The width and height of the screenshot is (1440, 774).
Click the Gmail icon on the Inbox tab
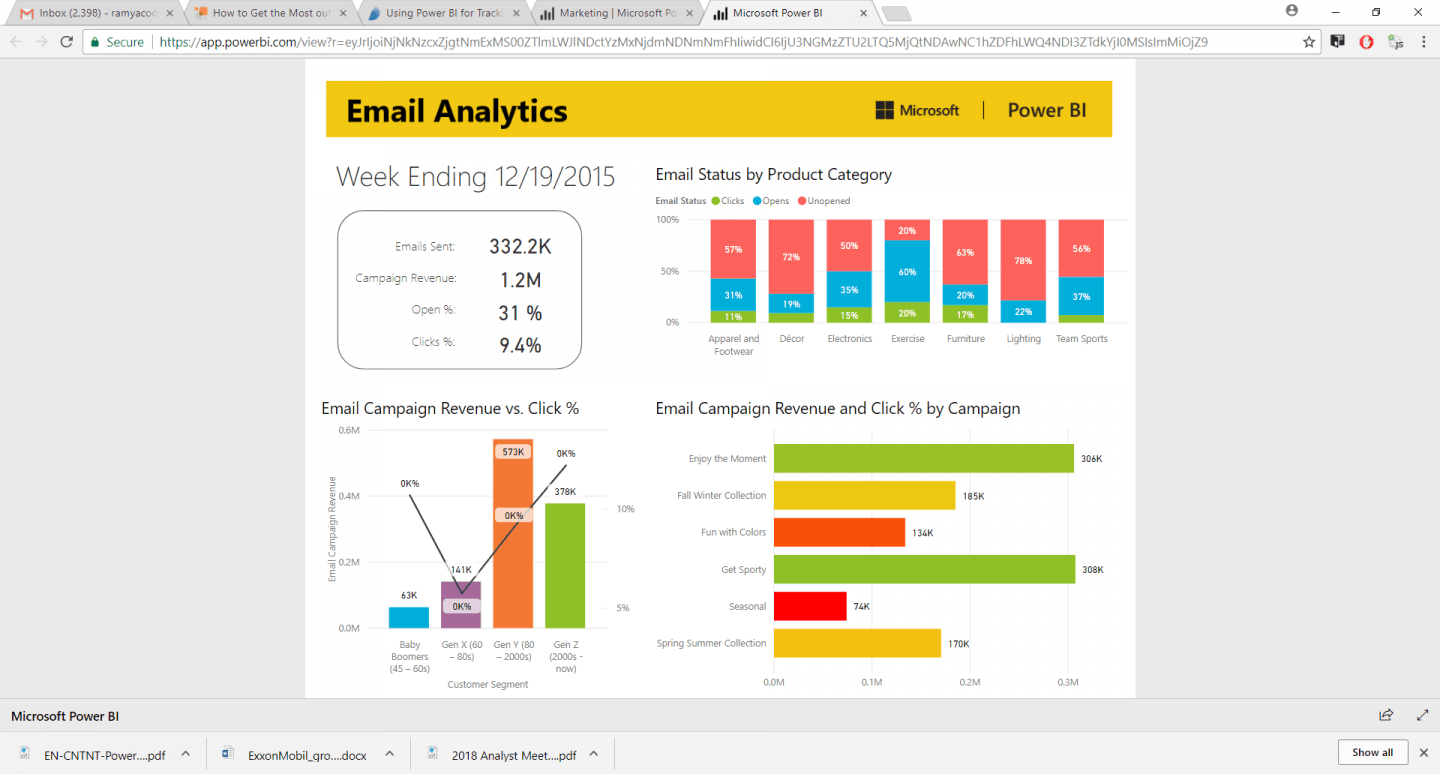click(25, 14)
